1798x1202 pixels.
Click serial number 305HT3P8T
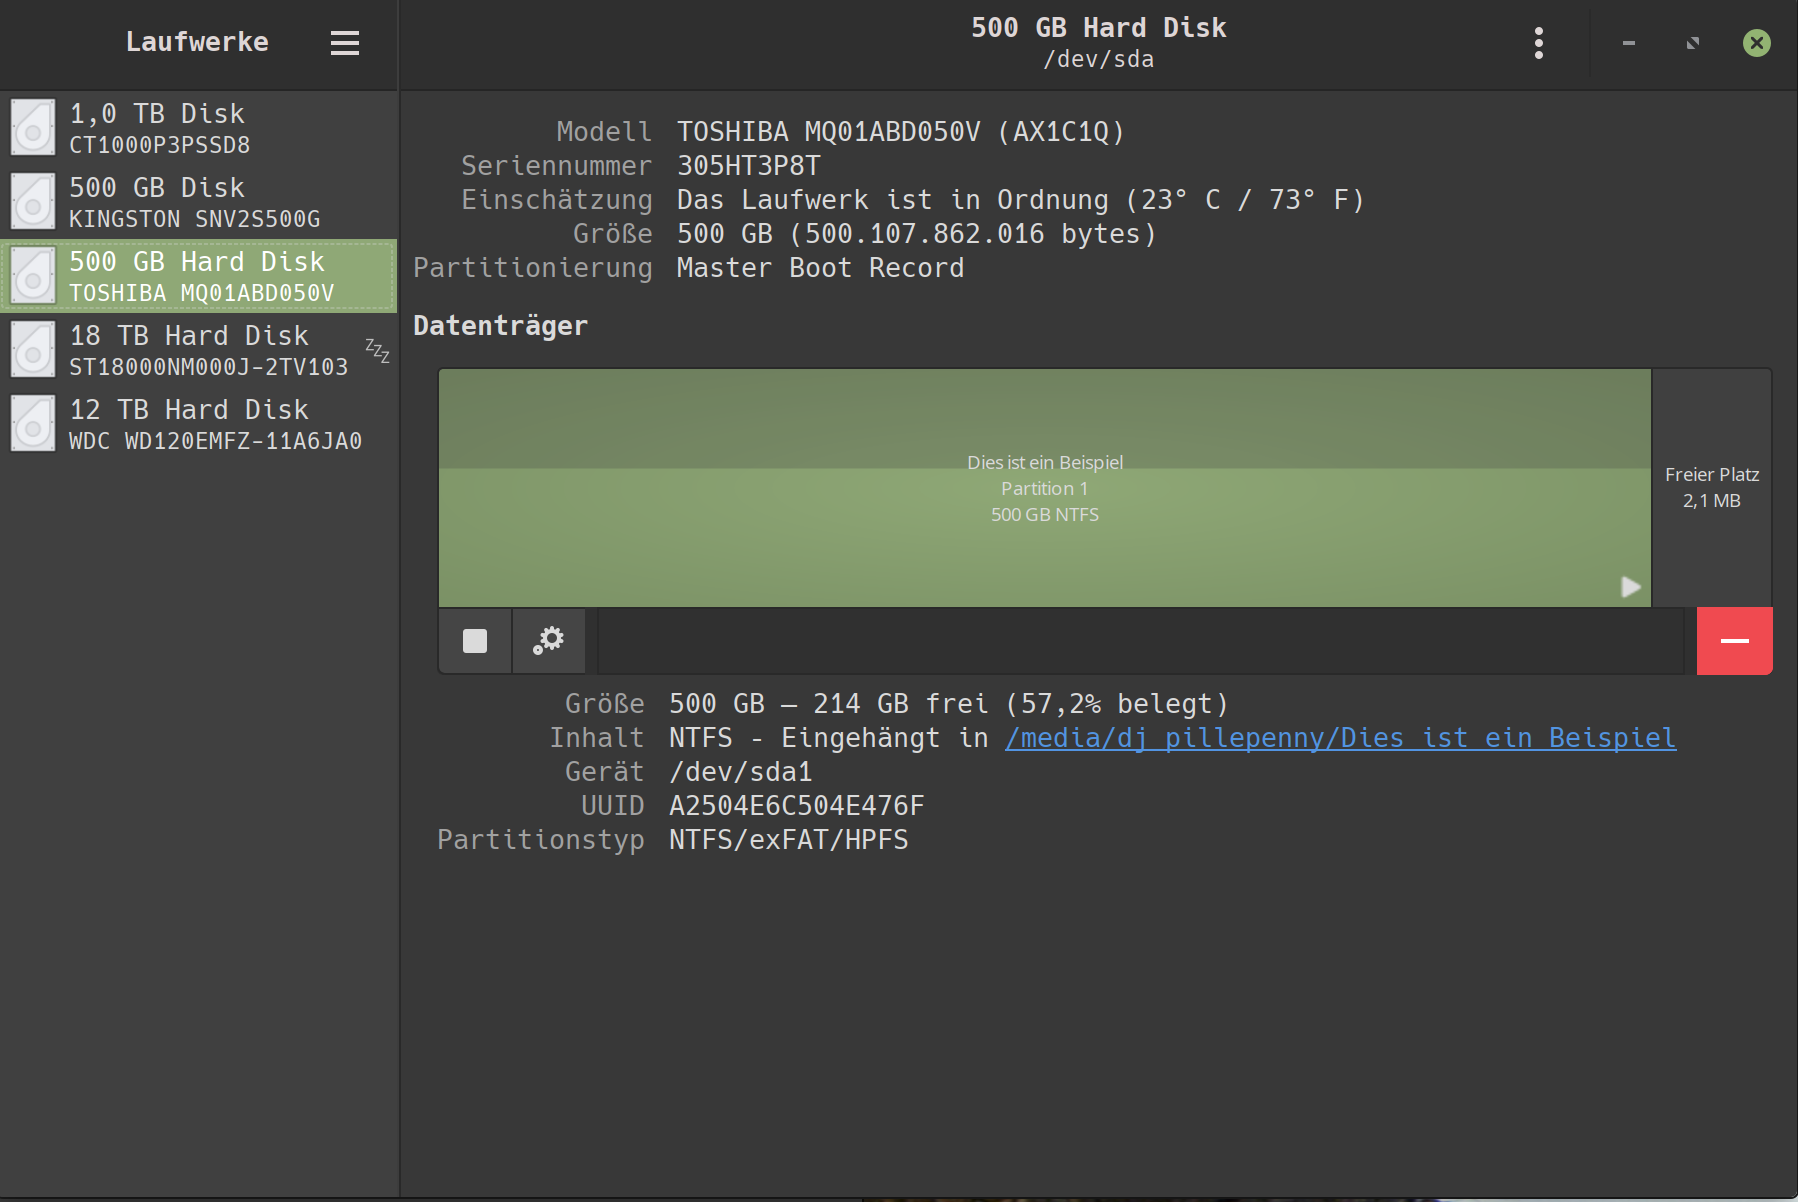pyautogui.click(x=749, y=166)
